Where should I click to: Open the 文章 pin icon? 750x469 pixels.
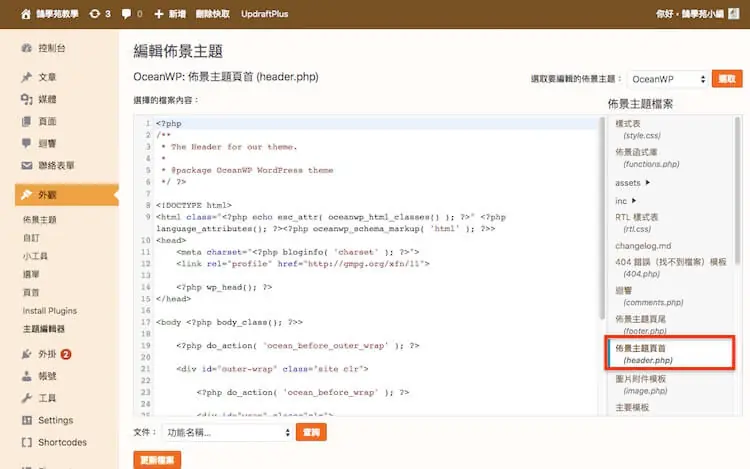(x=27, y=77)
